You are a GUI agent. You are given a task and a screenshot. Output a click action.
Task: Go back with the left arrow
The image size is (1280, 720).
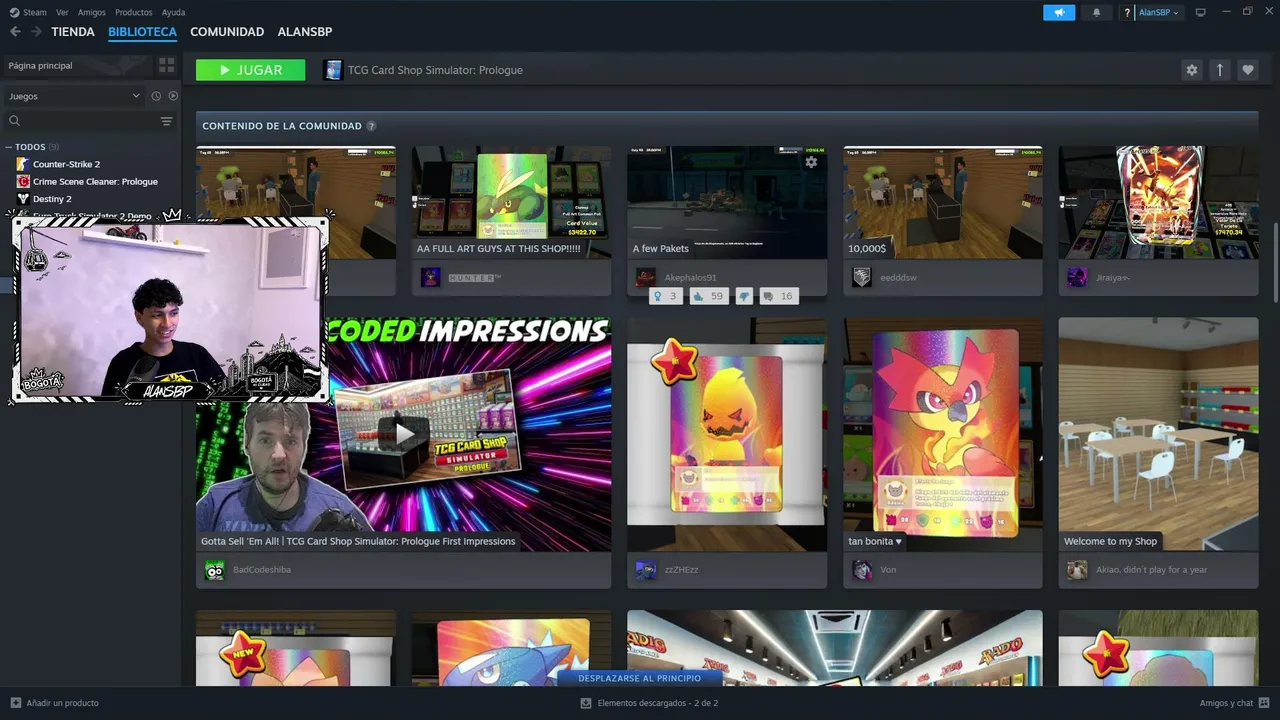click(15, 32)
